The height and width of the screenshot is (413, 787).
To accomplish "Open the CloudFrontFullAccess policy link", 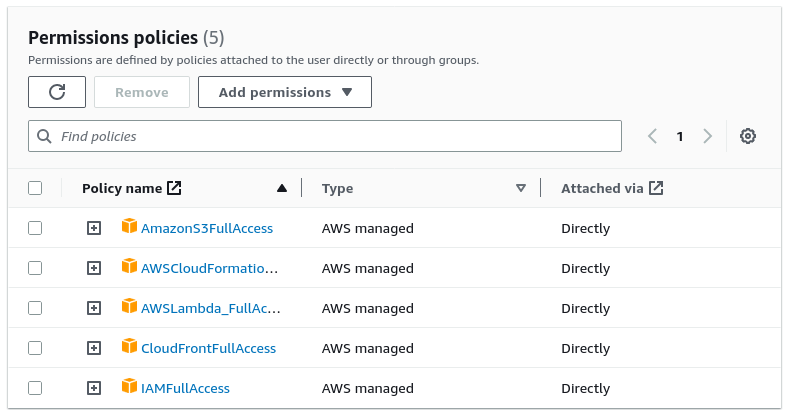I will (208, 348).
